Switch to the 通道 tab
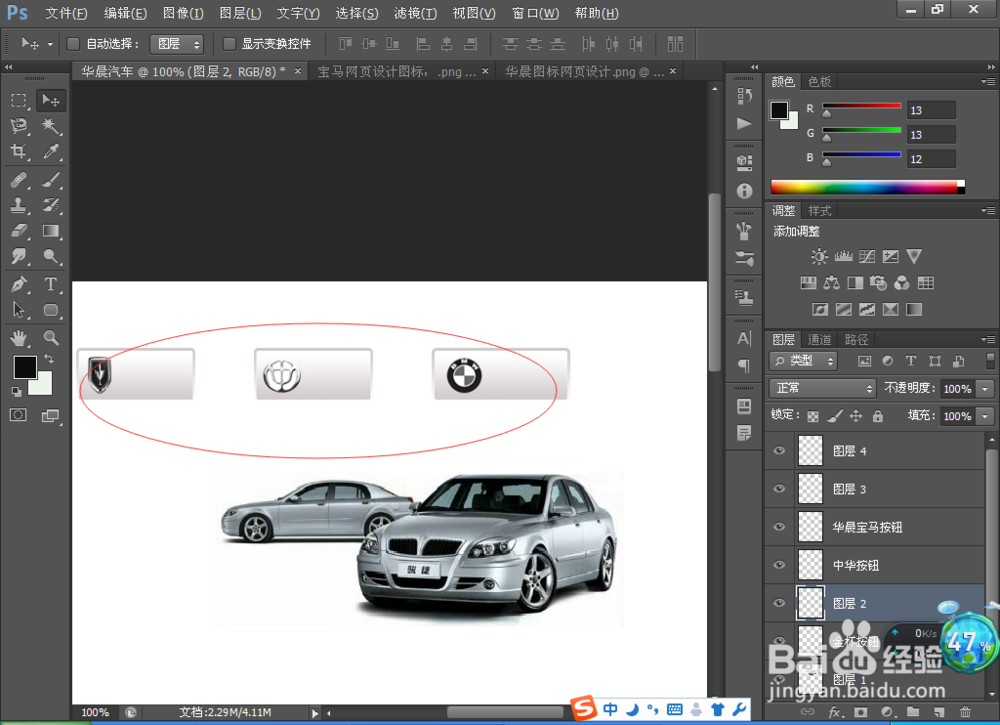 819,340
